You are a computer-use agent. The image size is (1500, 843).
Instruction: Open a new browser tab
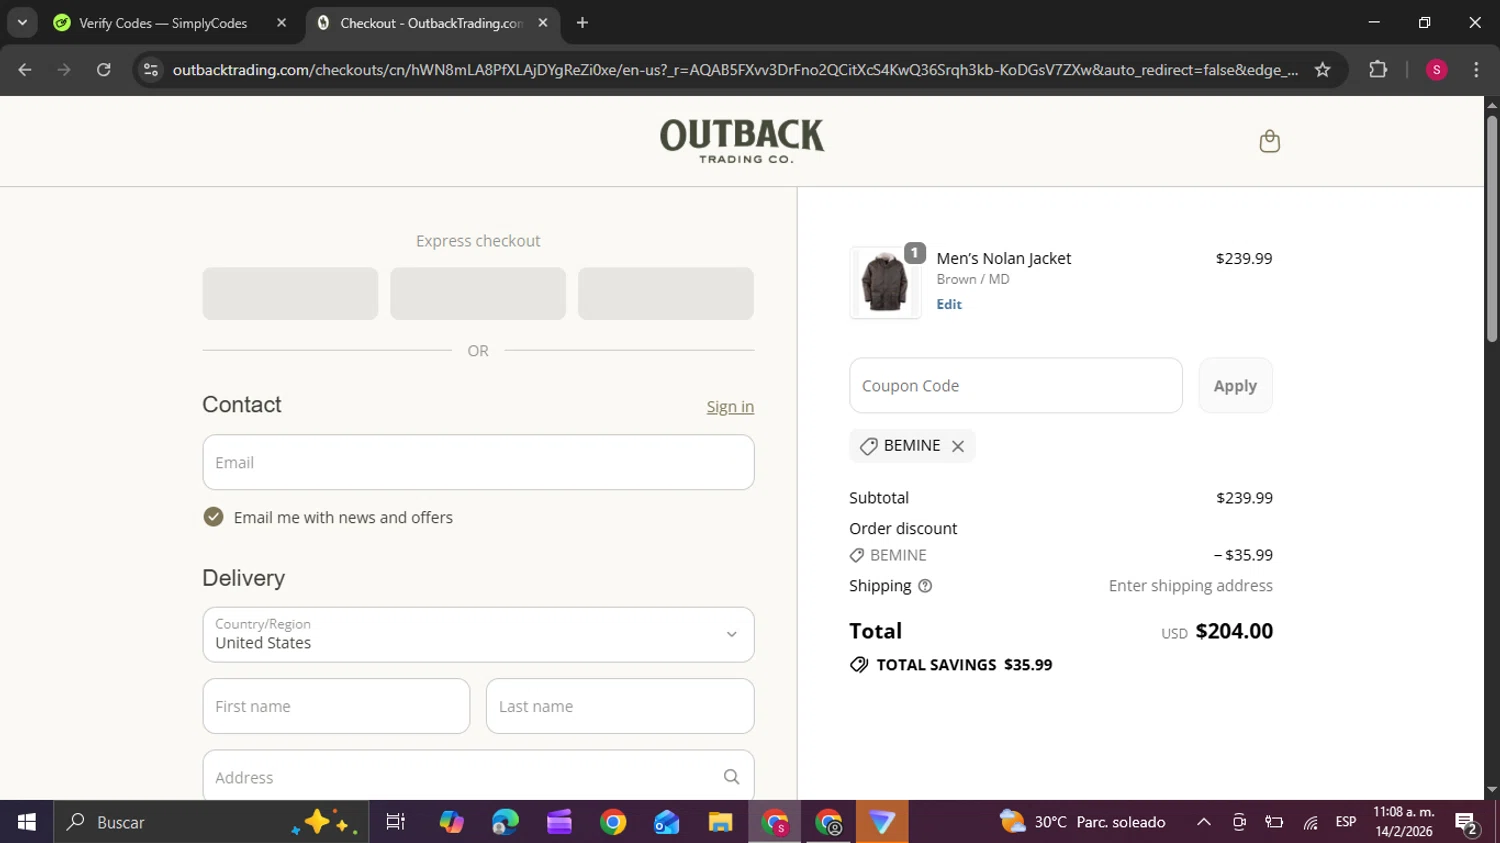582,22
